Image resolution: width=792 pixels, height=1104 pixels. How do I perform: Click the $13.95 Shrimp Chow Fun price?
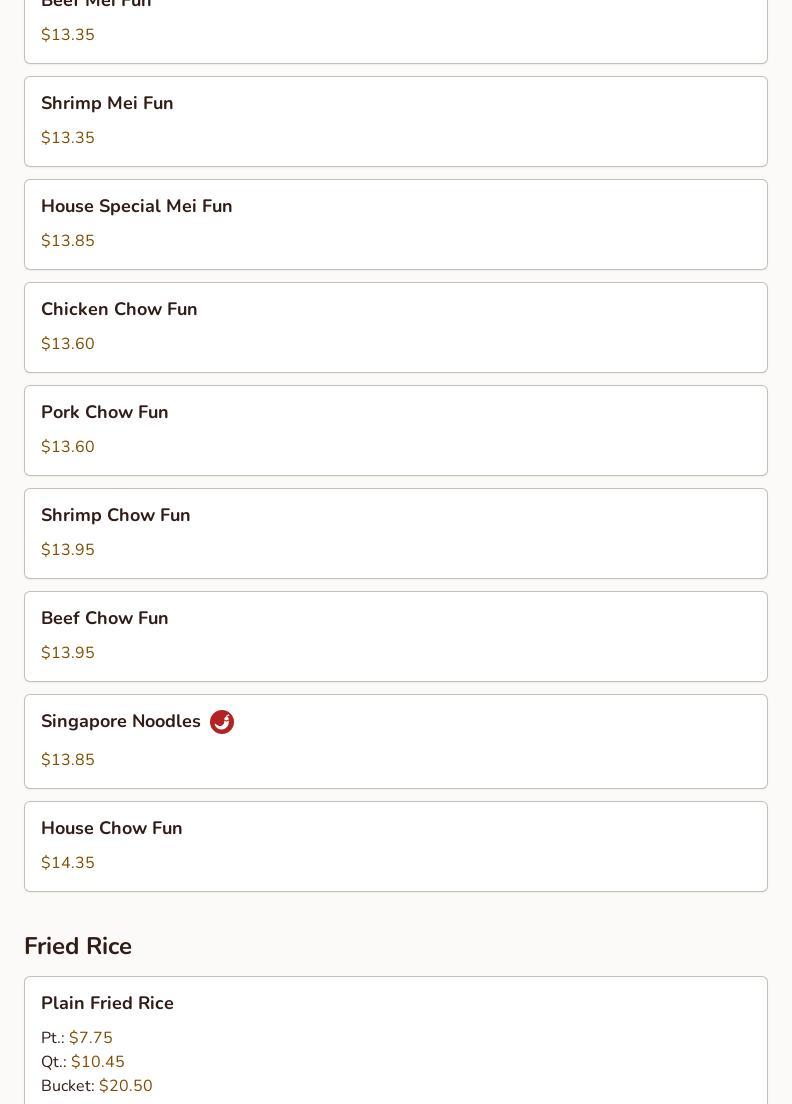[x=68, y=550]
